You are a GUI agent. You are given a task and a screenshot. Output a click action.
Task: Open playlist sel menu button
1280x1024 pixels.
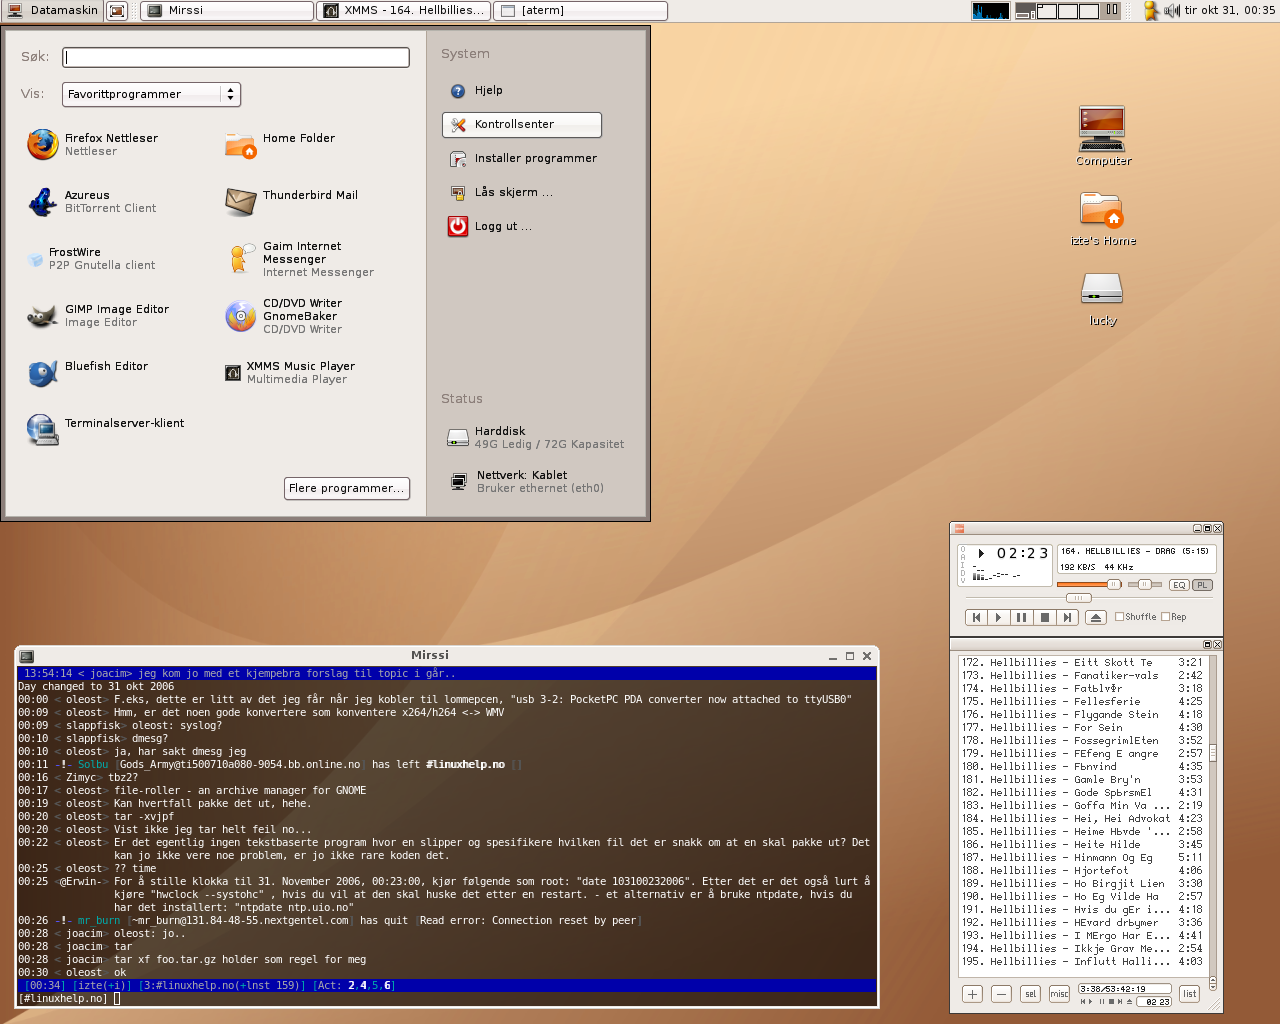pos(1030,994)
